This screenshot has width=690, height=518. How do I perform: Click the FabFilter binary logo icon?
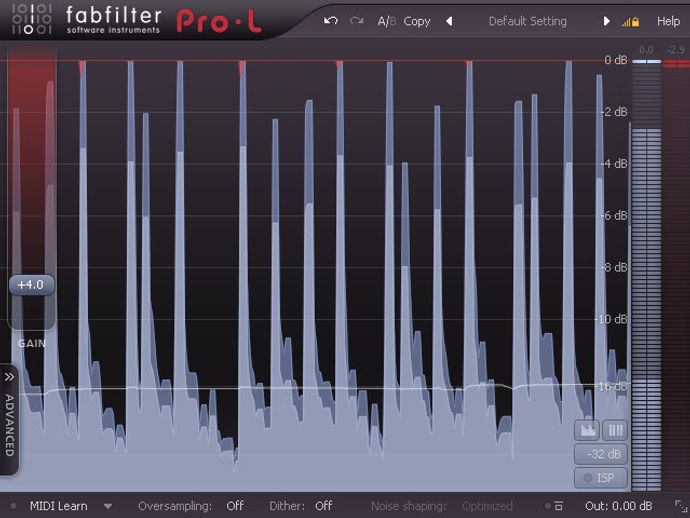[x=31, y=19]
